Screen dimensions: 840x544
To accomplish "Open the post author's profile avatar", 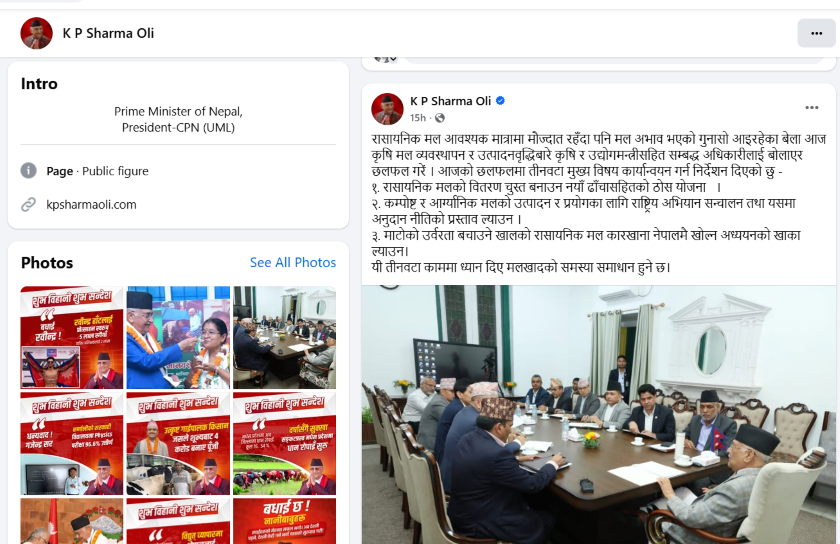I will (x=387, y=109).
